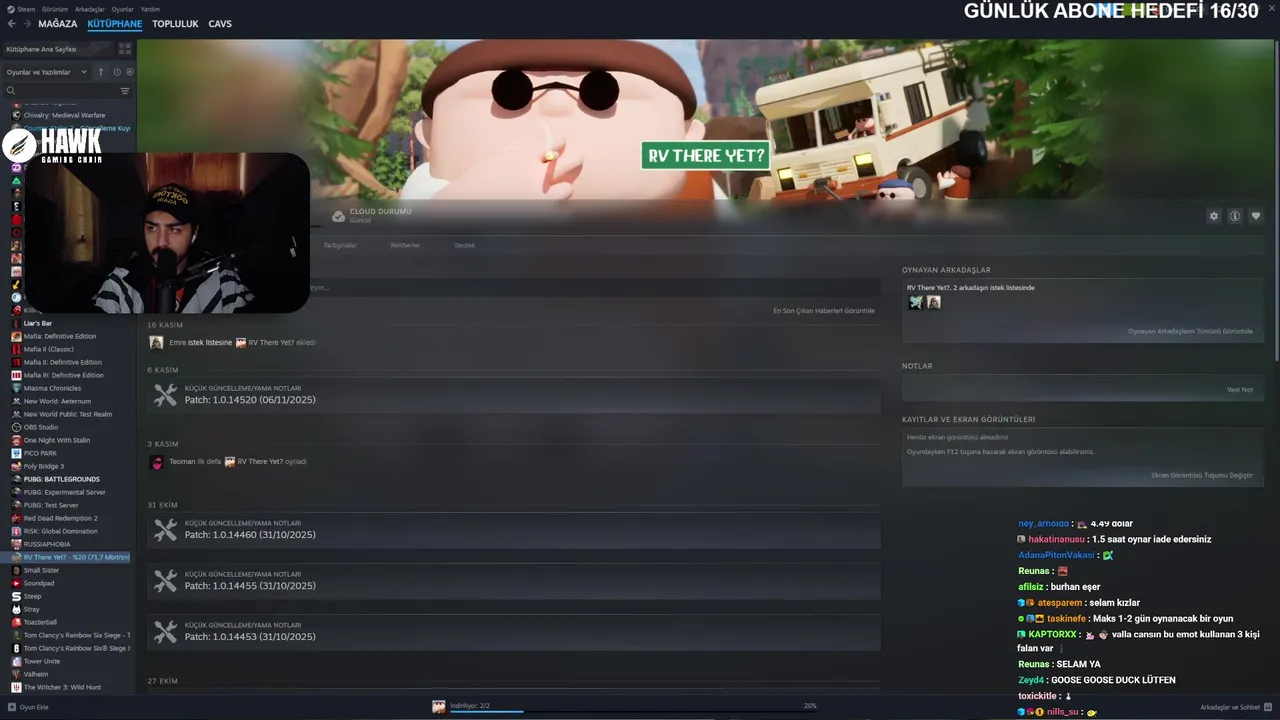
Task: Go forward with the right arrow
Action: 27,24
